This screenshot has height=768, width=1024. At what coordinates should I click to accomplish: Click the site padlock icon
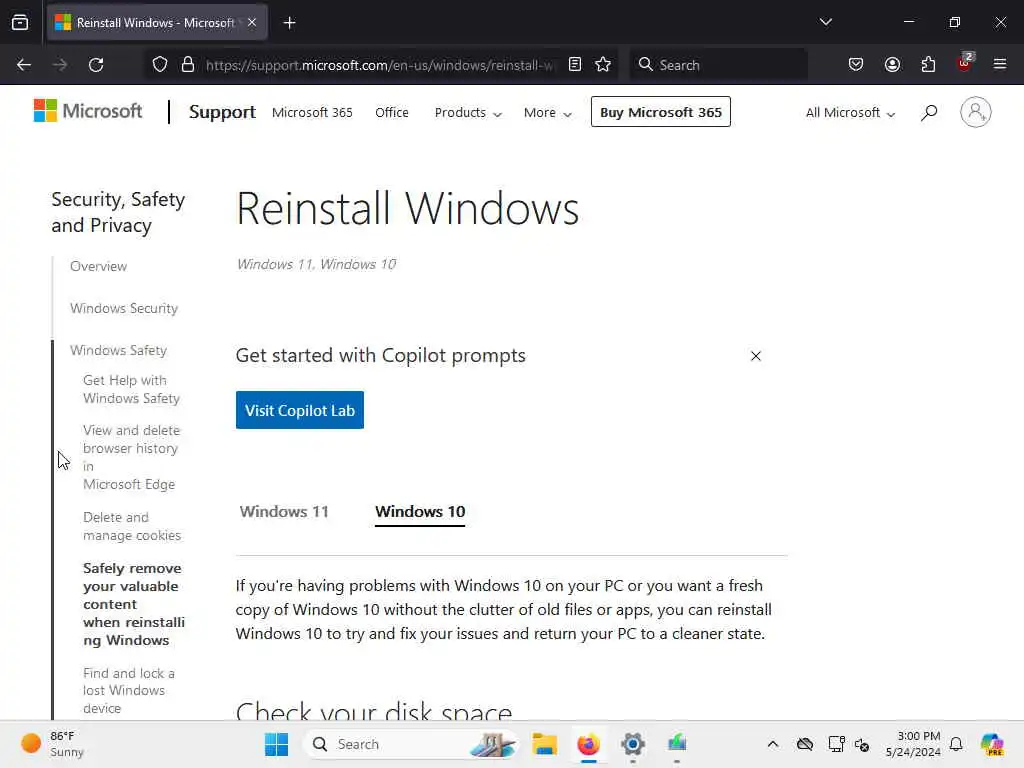tap(188, 65)
